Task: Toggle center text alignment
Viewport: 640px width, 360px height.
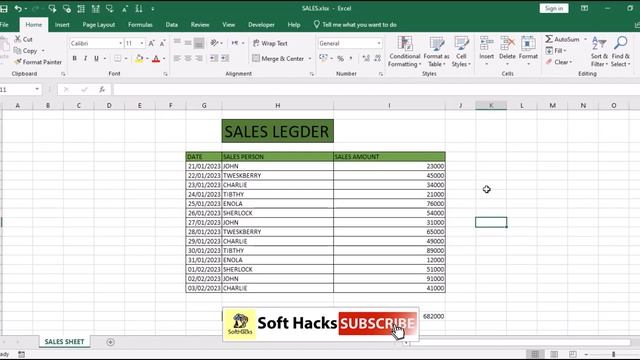Action: tap(188, 58)
